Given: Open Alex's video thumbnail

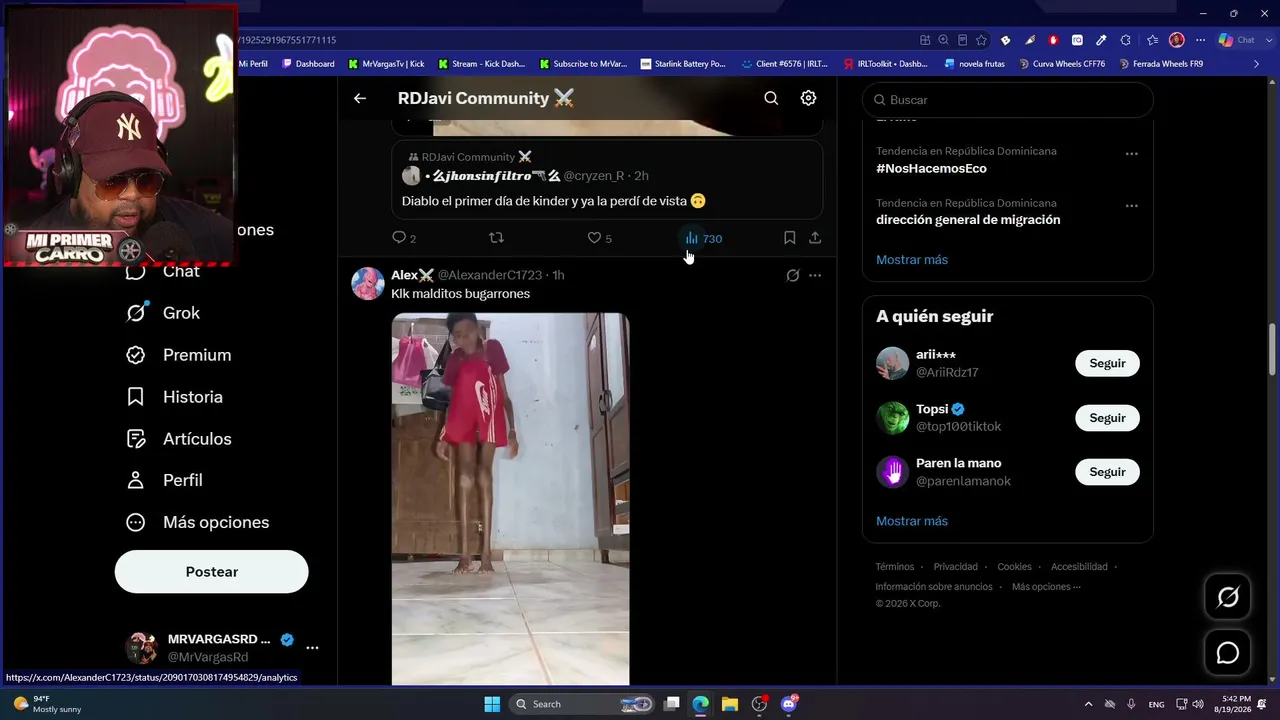Looking at the screenshot, I should point(510,499).
